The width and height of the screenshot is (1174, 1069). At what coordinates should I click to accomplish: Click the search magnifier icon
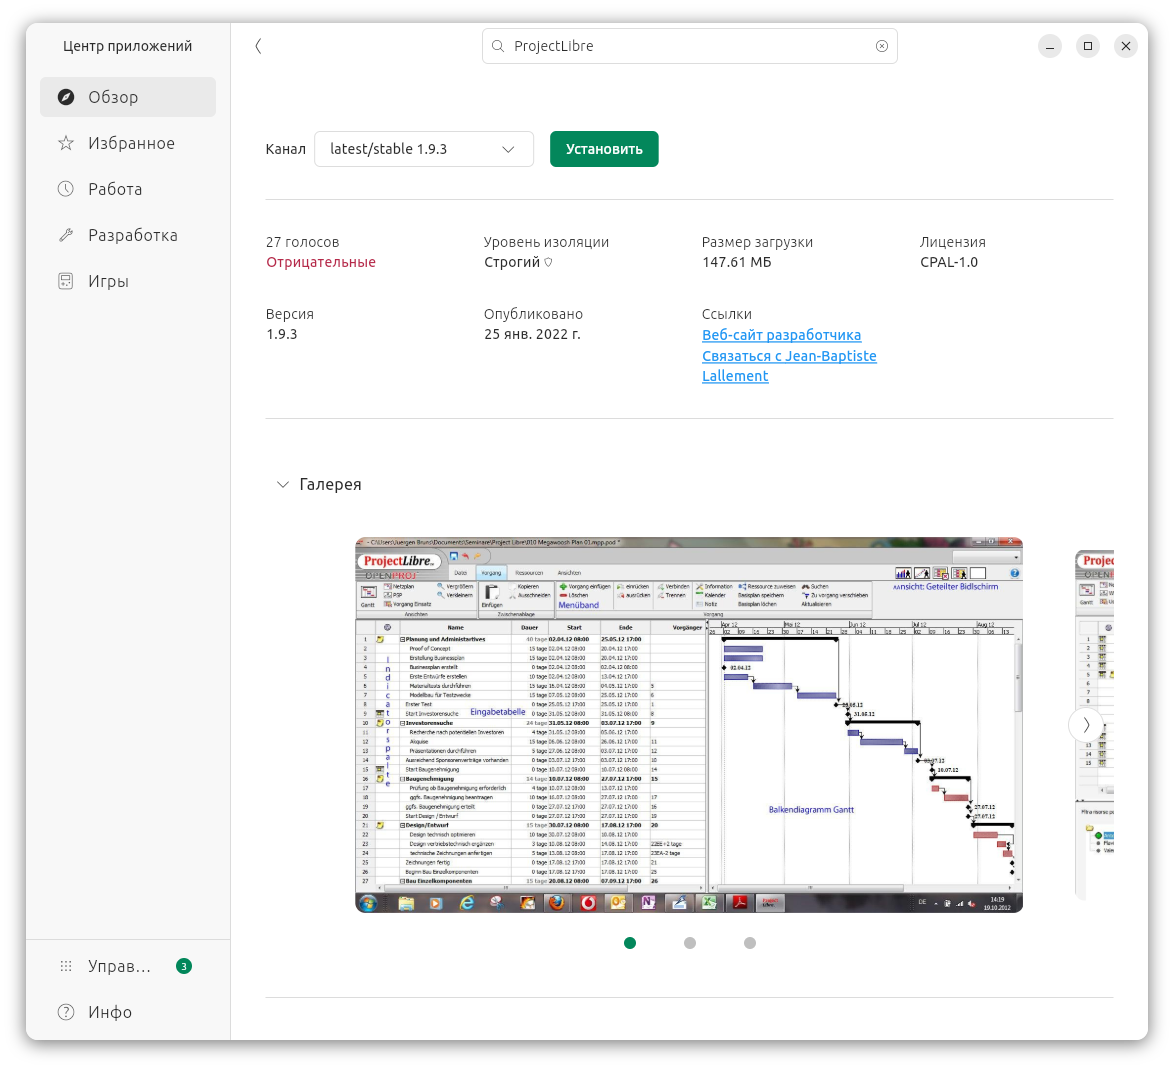pos(498,46)
